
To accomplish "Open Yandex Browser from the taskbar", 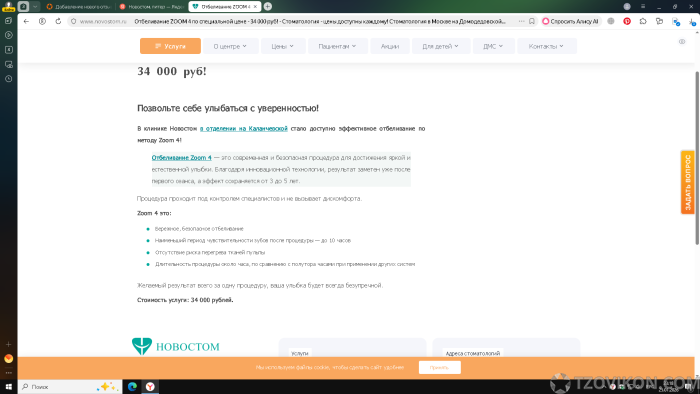I will 150,386.
